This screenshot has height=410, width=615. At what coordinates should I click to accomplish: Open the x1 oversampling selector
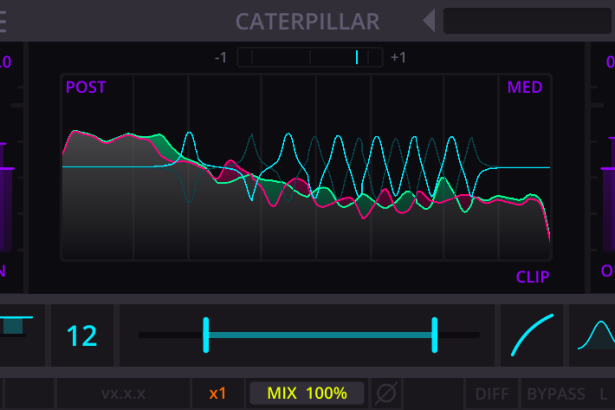point(218,393)
